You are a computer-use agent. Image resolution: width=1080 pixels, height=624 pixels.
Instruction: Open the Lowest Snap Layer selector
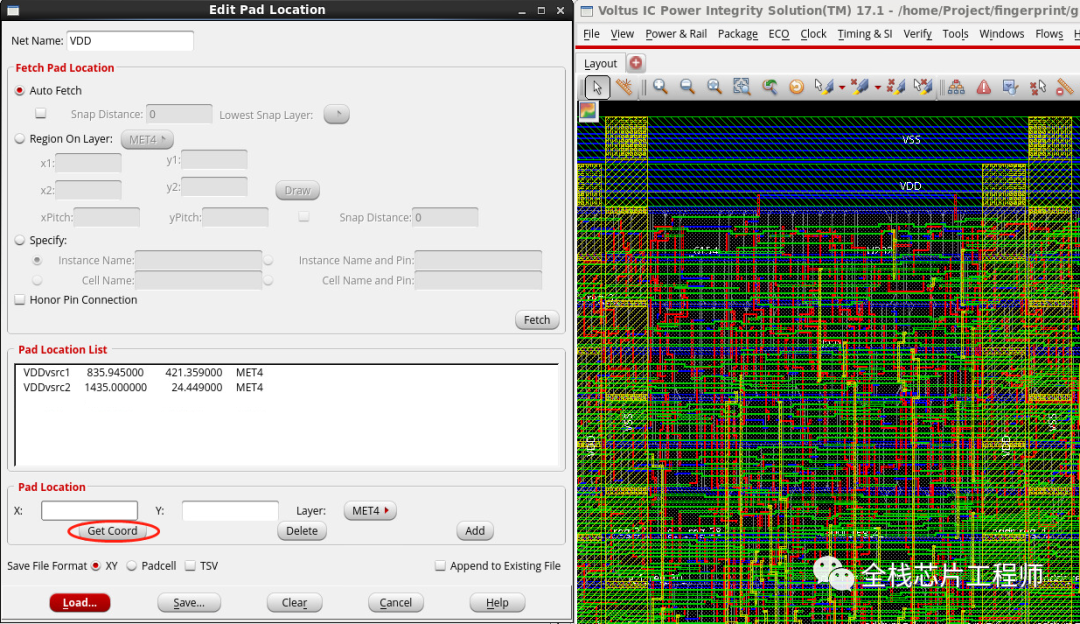pos(336,114)
